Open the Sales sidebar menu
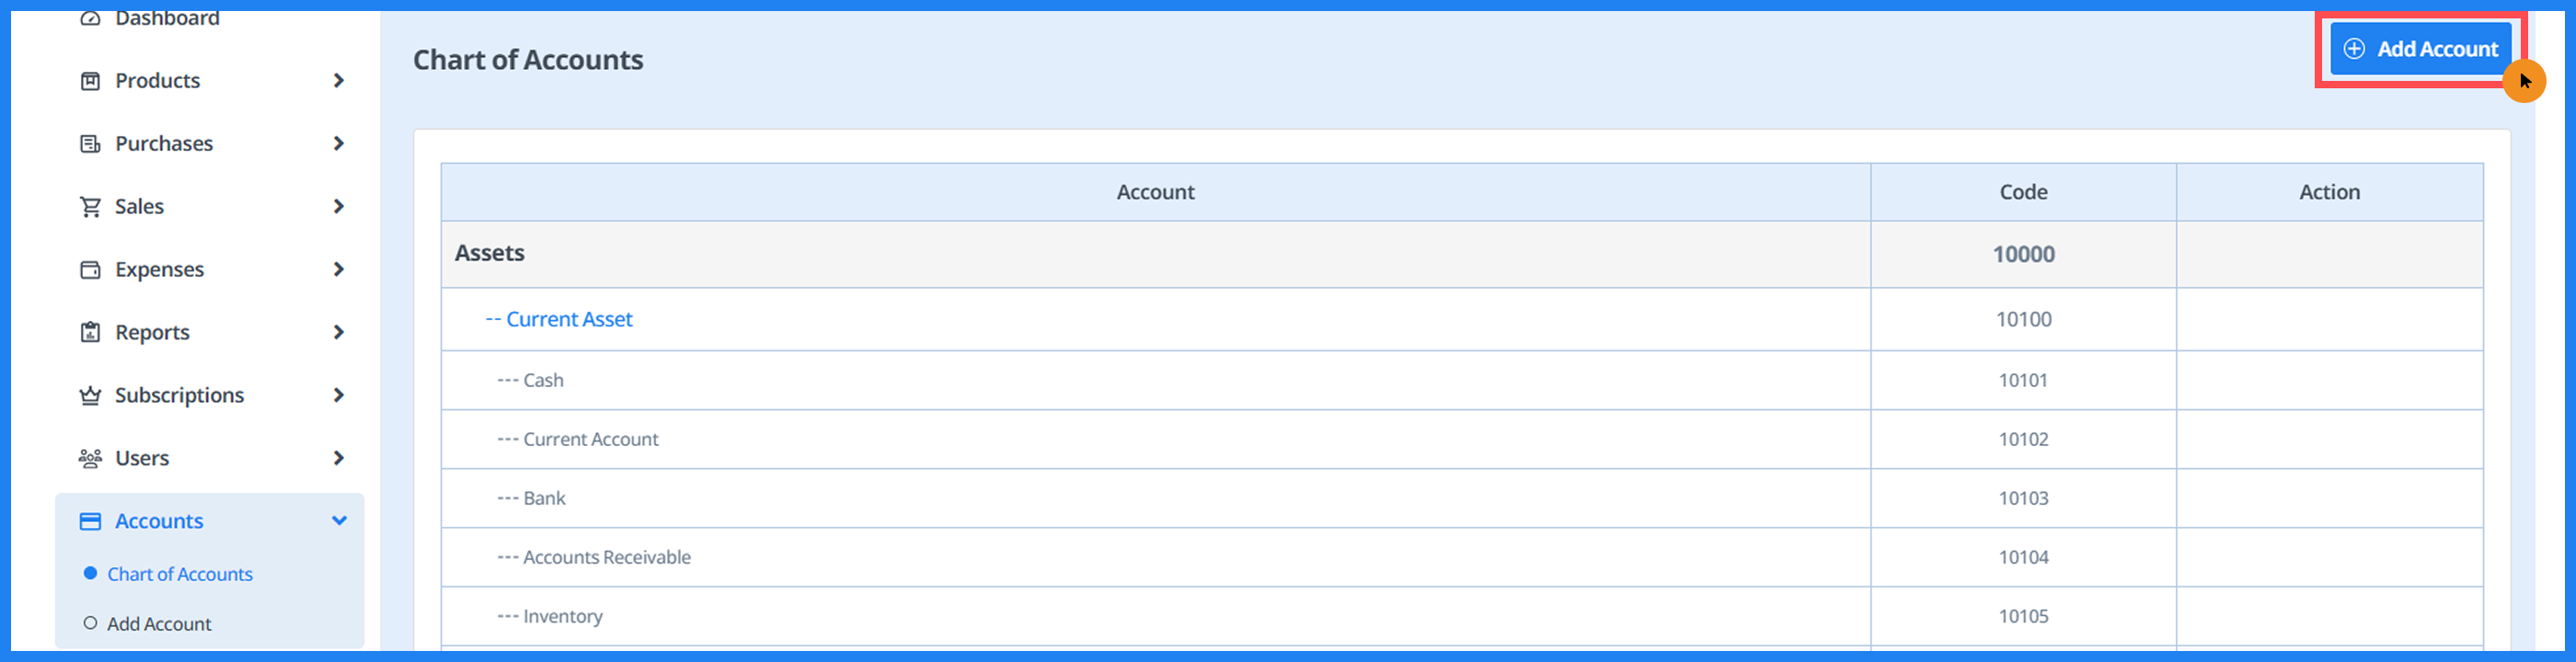Image resolution: width=2576 pixels, height=662 pixels. tap(210, 207)
